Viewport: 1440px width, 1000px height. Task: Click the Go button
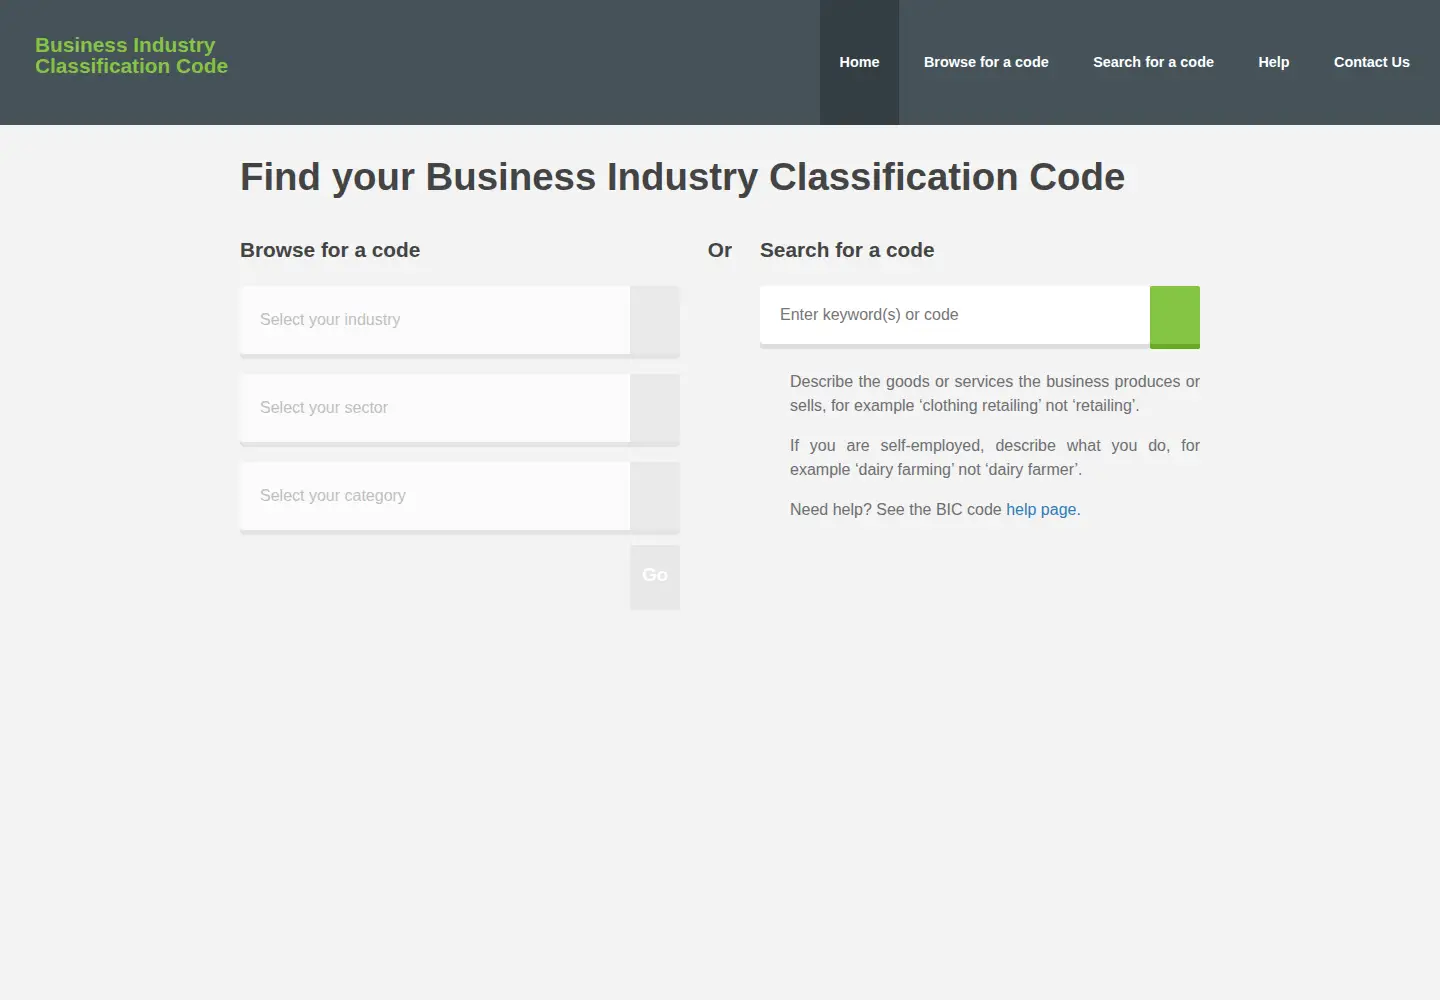pos(655,577)
